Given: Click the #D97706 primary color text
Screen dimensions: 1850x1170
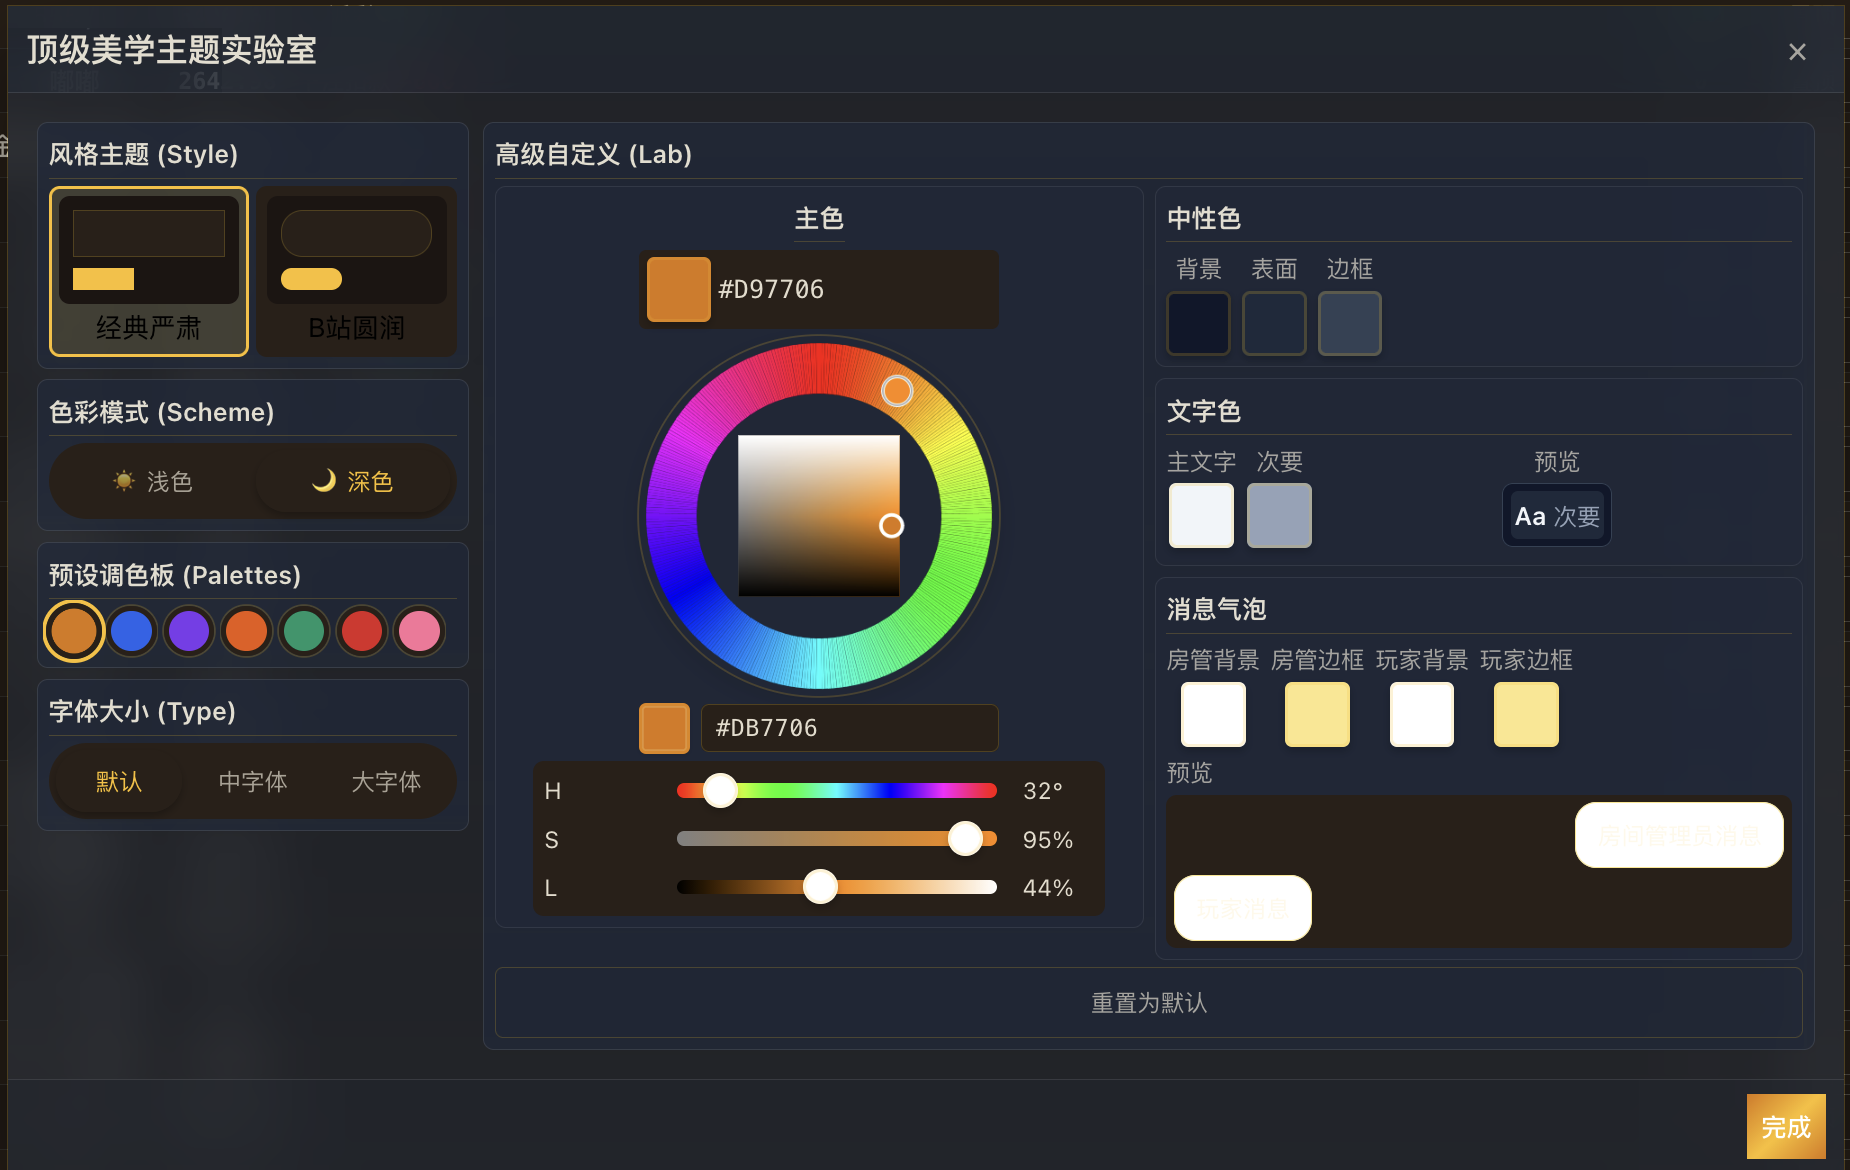Looking at the screenshot, I should (x=771, y=289).
